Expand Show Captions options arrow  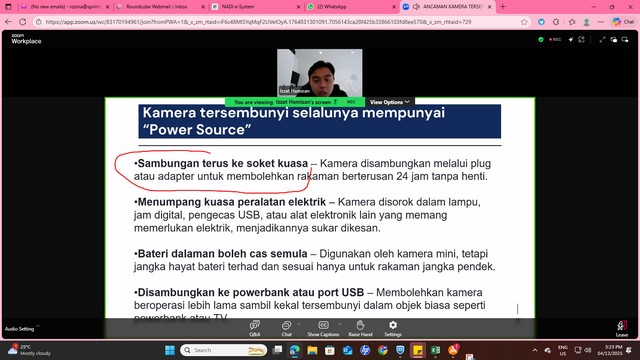[340, 324]
